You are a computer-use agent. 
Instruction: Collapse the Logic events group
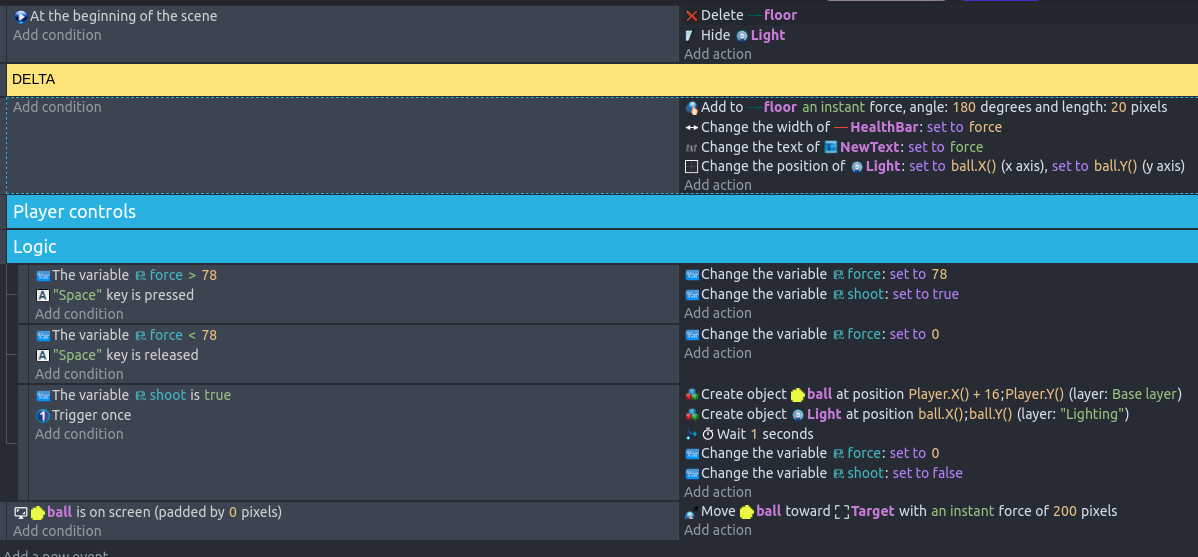pyautogui.click(x=35, y=247)
